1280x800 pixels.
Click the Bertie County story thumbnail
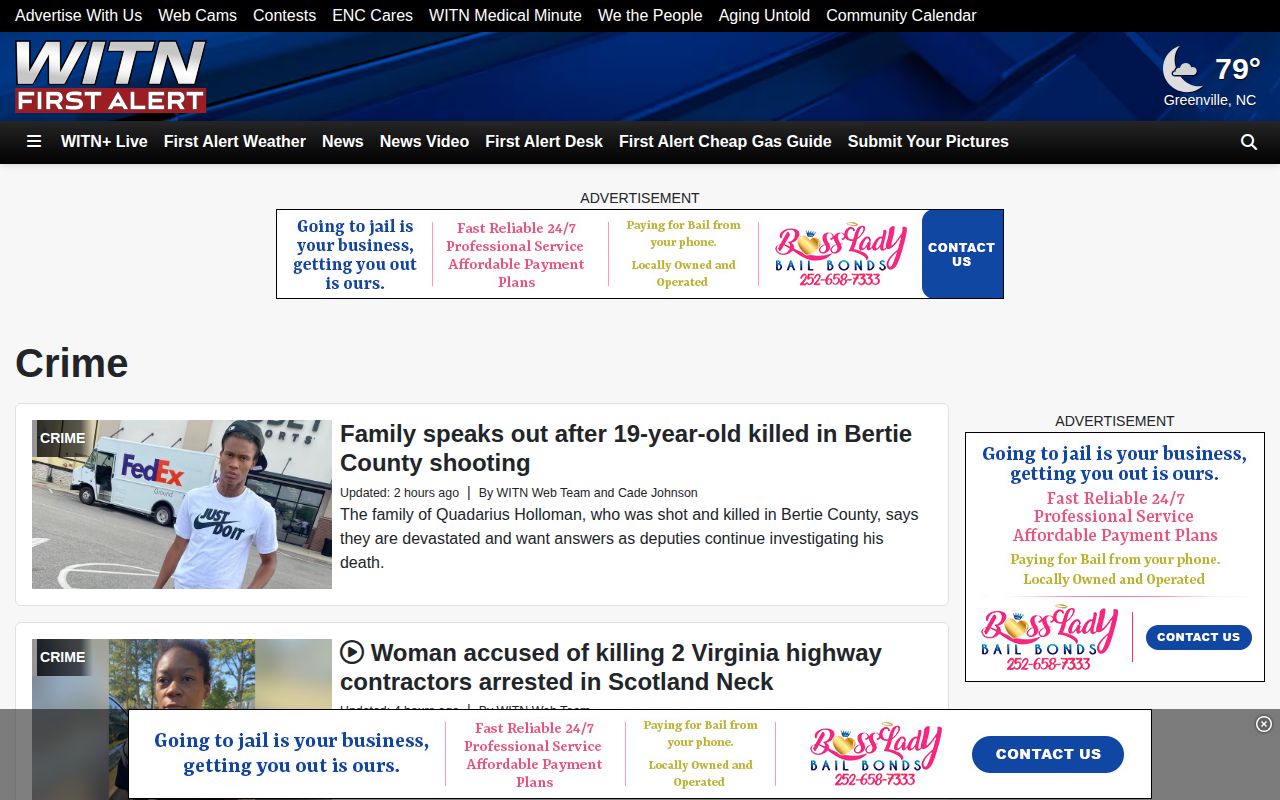182,504
